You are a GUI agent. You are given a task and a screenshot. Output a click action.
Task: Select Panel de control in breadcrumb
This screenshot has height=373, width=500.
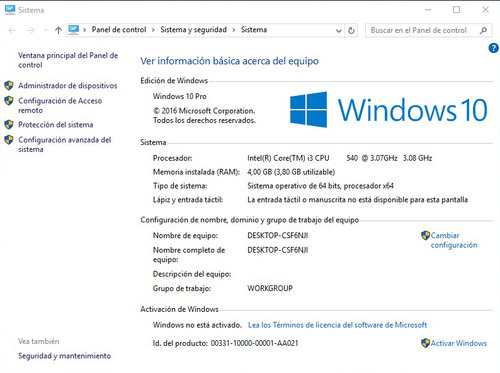point(119,30)
